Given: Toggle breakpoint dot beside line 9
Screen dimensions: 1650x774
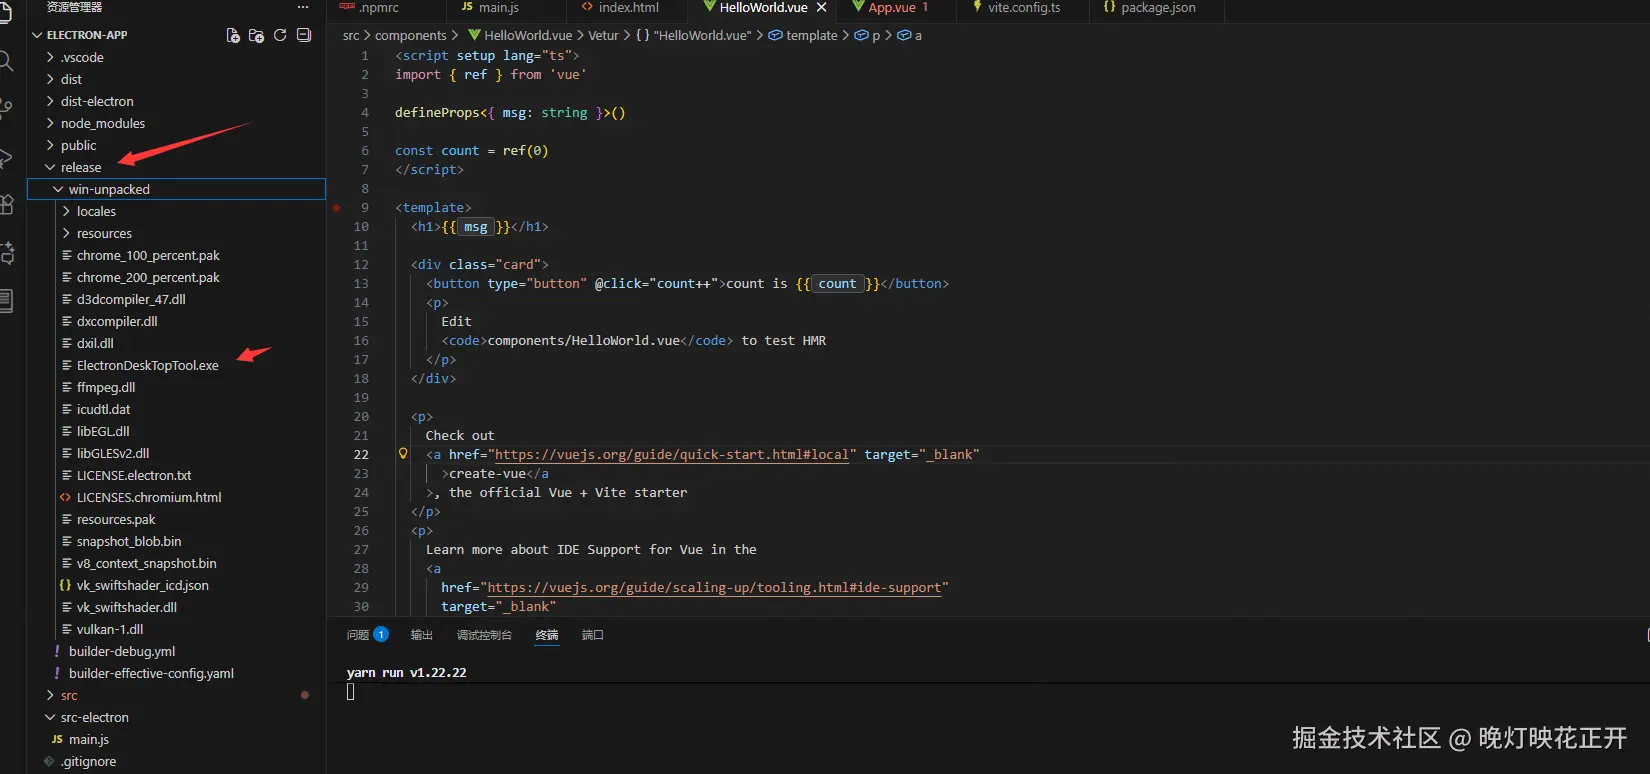Looking at the screenshot, I should [337, 208].
